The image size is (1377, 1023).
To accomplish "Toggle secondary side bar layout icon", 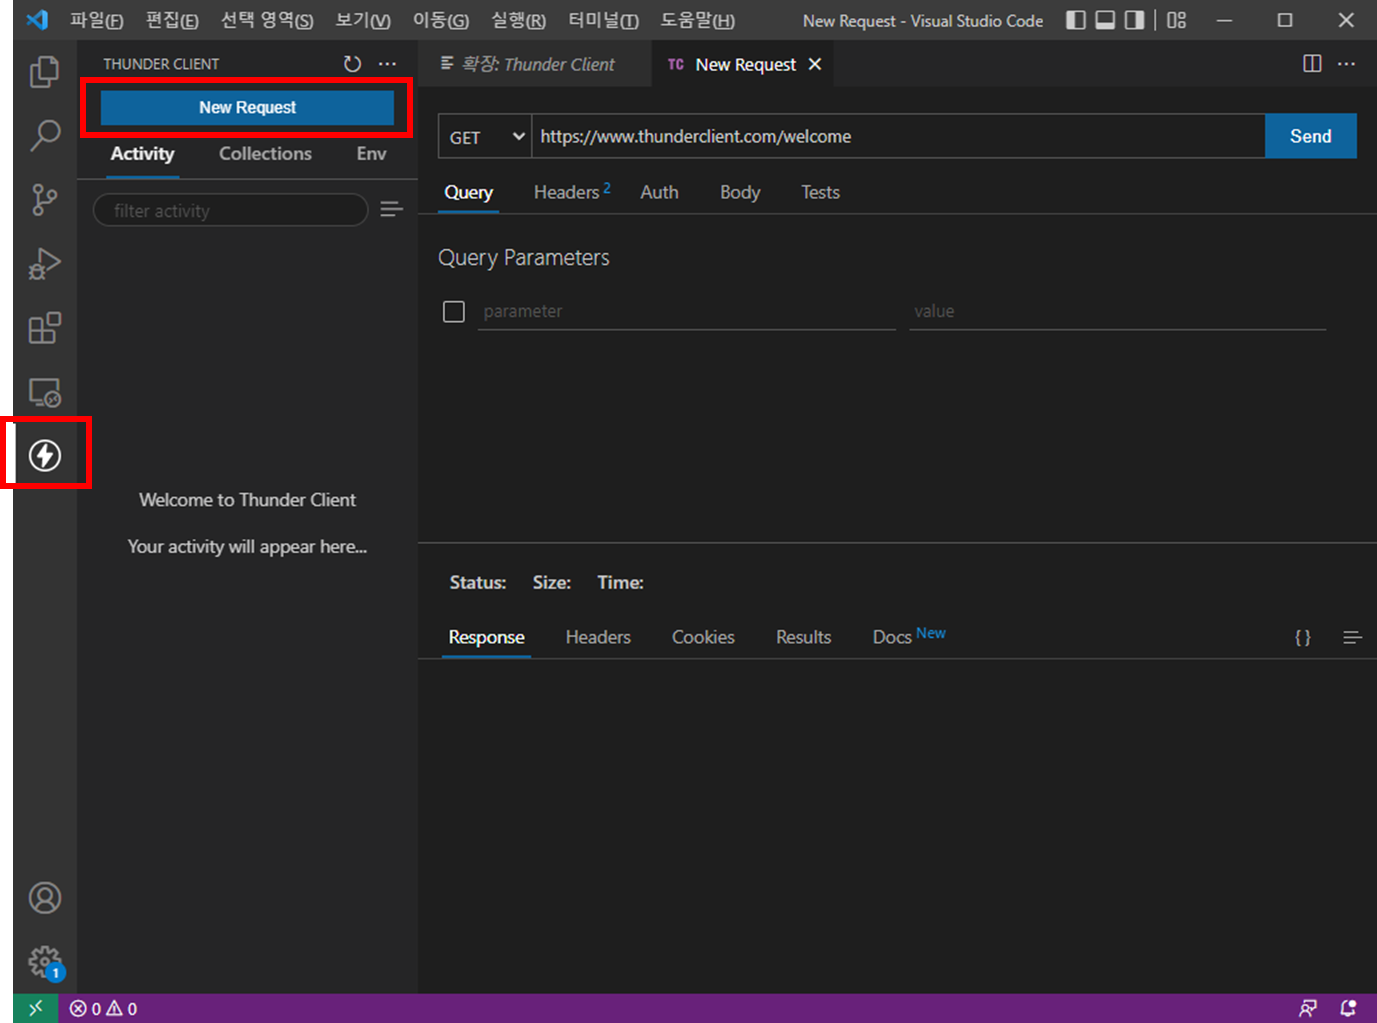I will [1134, 20].
